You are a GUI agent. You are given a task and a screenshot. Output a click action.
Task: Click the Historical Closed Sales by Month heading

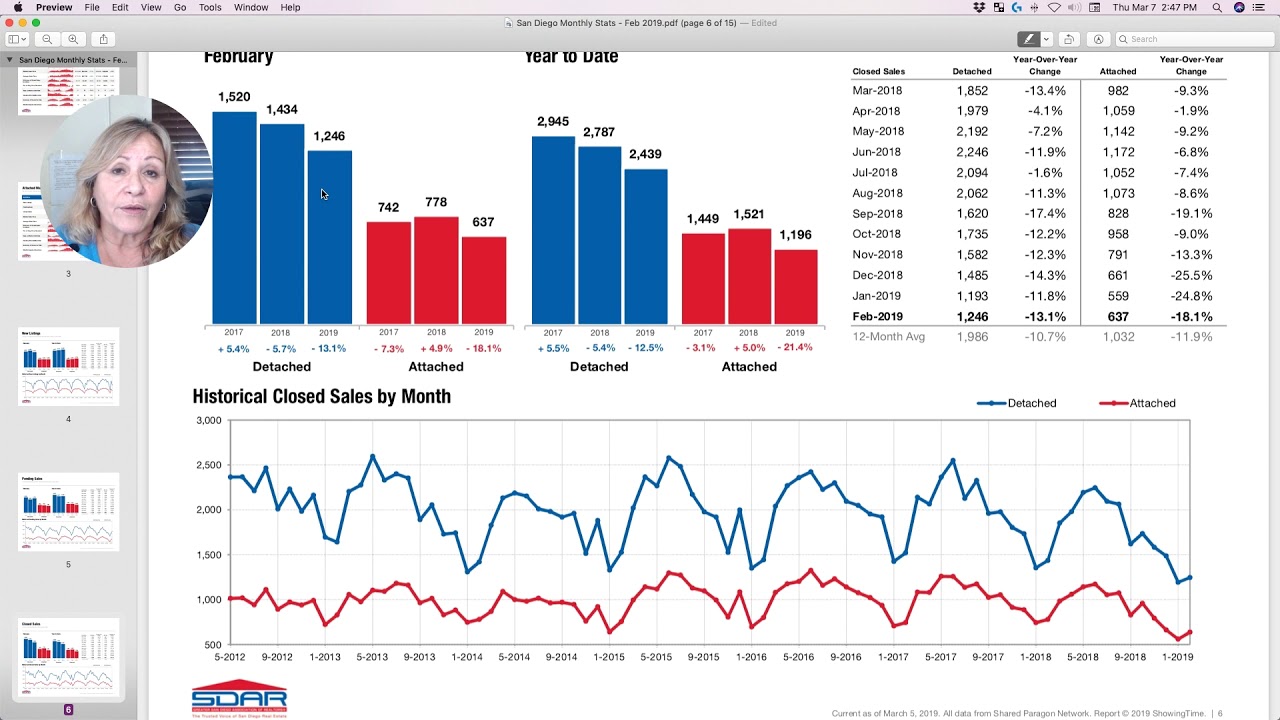pos(321,396)
